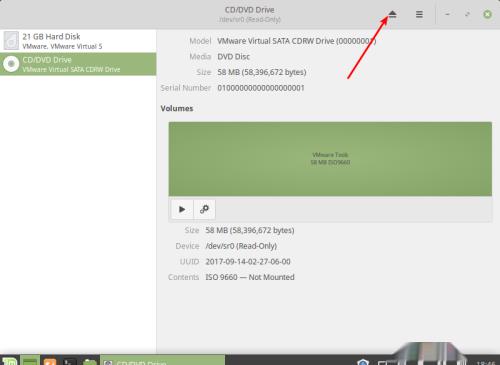Screen dimensions: 500x365
Task: Select CD/DVD Drive in the device list
Action: 78,64
